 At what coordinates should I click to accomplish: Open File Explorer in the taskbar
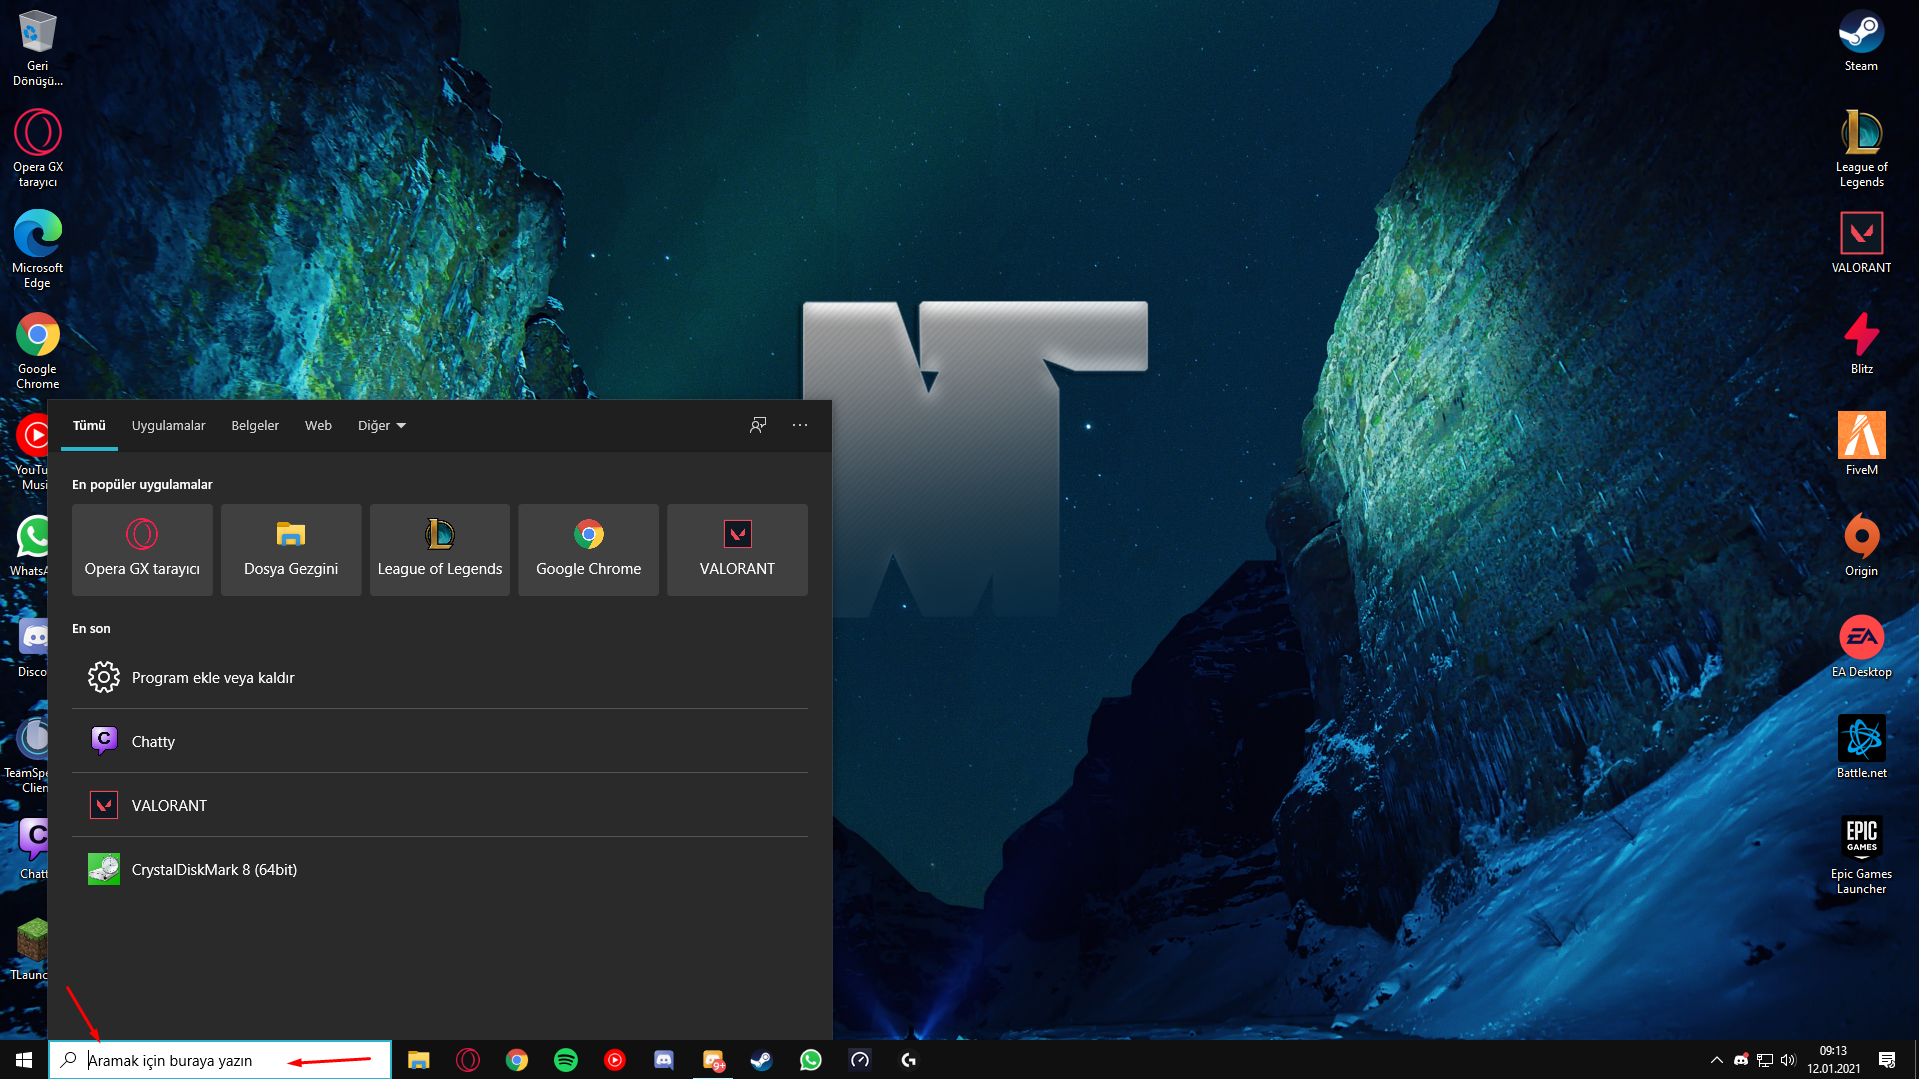pyautogui.click(x=419, y=1060)
